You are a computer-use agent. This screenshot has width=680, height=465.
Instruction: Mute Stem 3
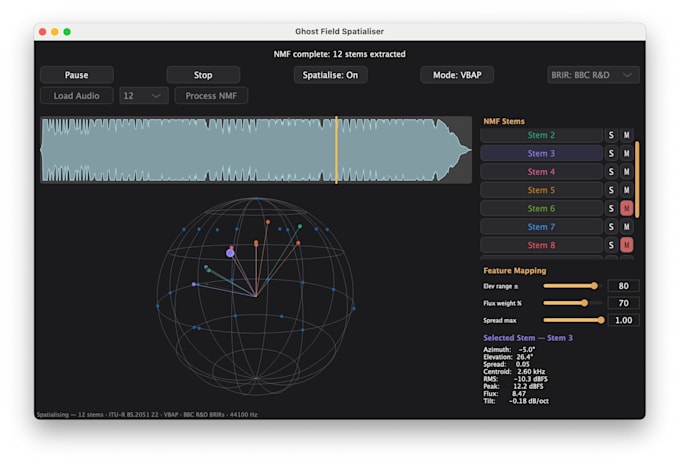pos(626,154)
